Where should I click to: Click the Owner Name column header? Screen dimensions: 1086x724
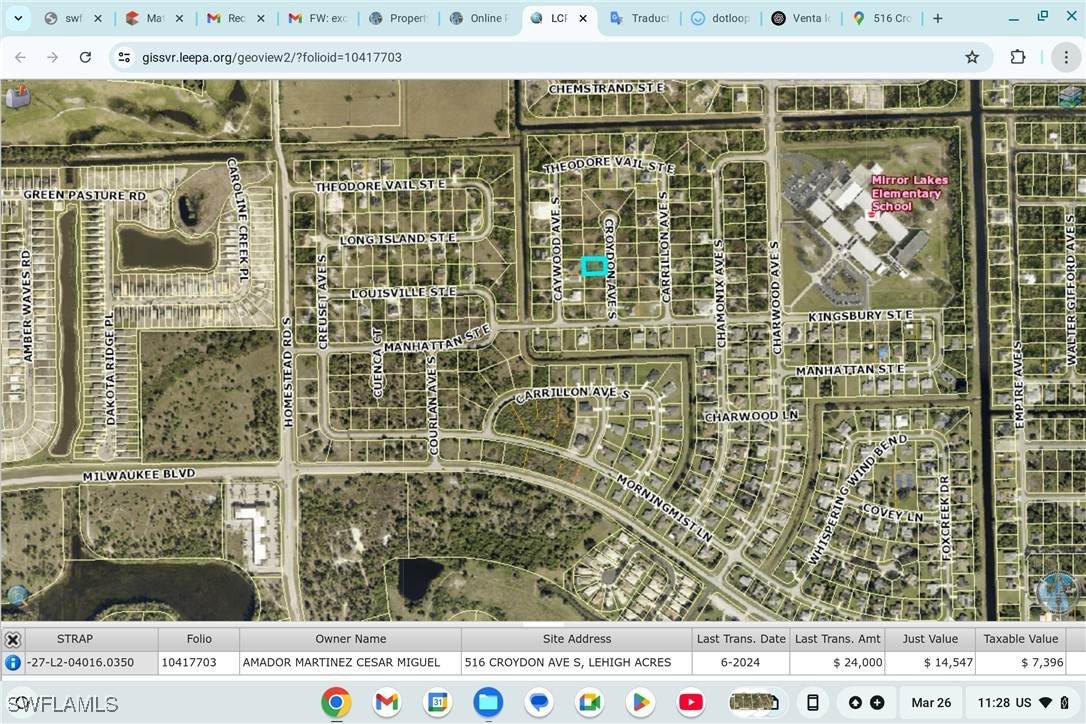pos(350,639)
